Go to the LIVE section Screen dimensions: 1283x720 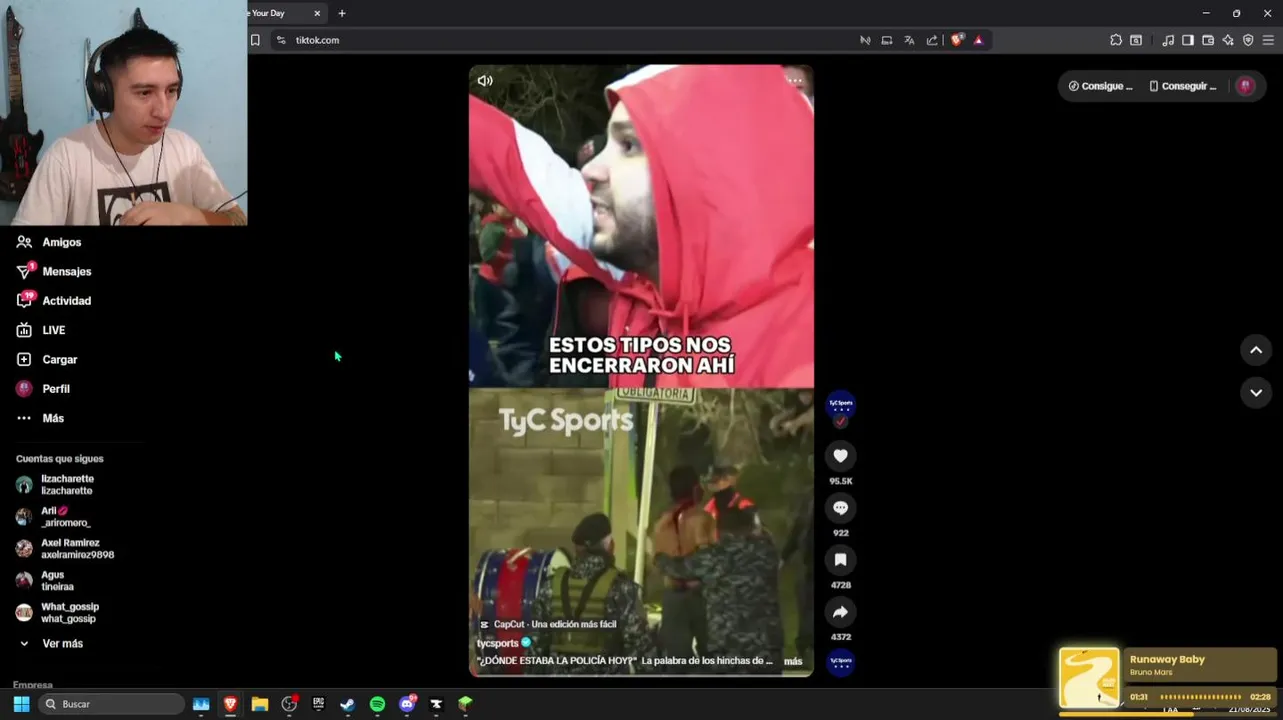[x=40, y=330]
